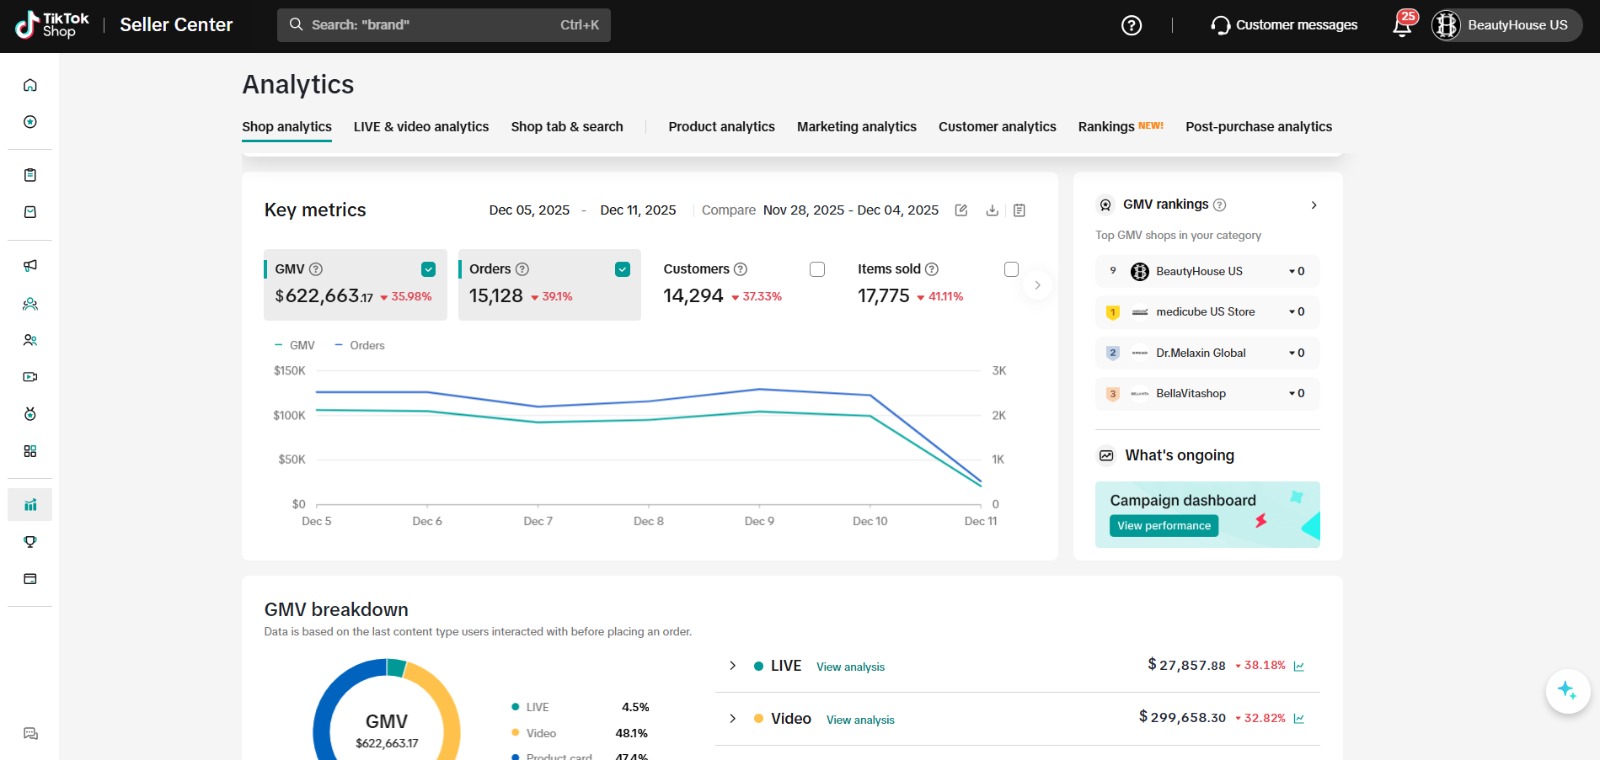Screen dimensions: 1600x760
Task: Click the Customers info question-mark icon
Action: click(741, 269)
